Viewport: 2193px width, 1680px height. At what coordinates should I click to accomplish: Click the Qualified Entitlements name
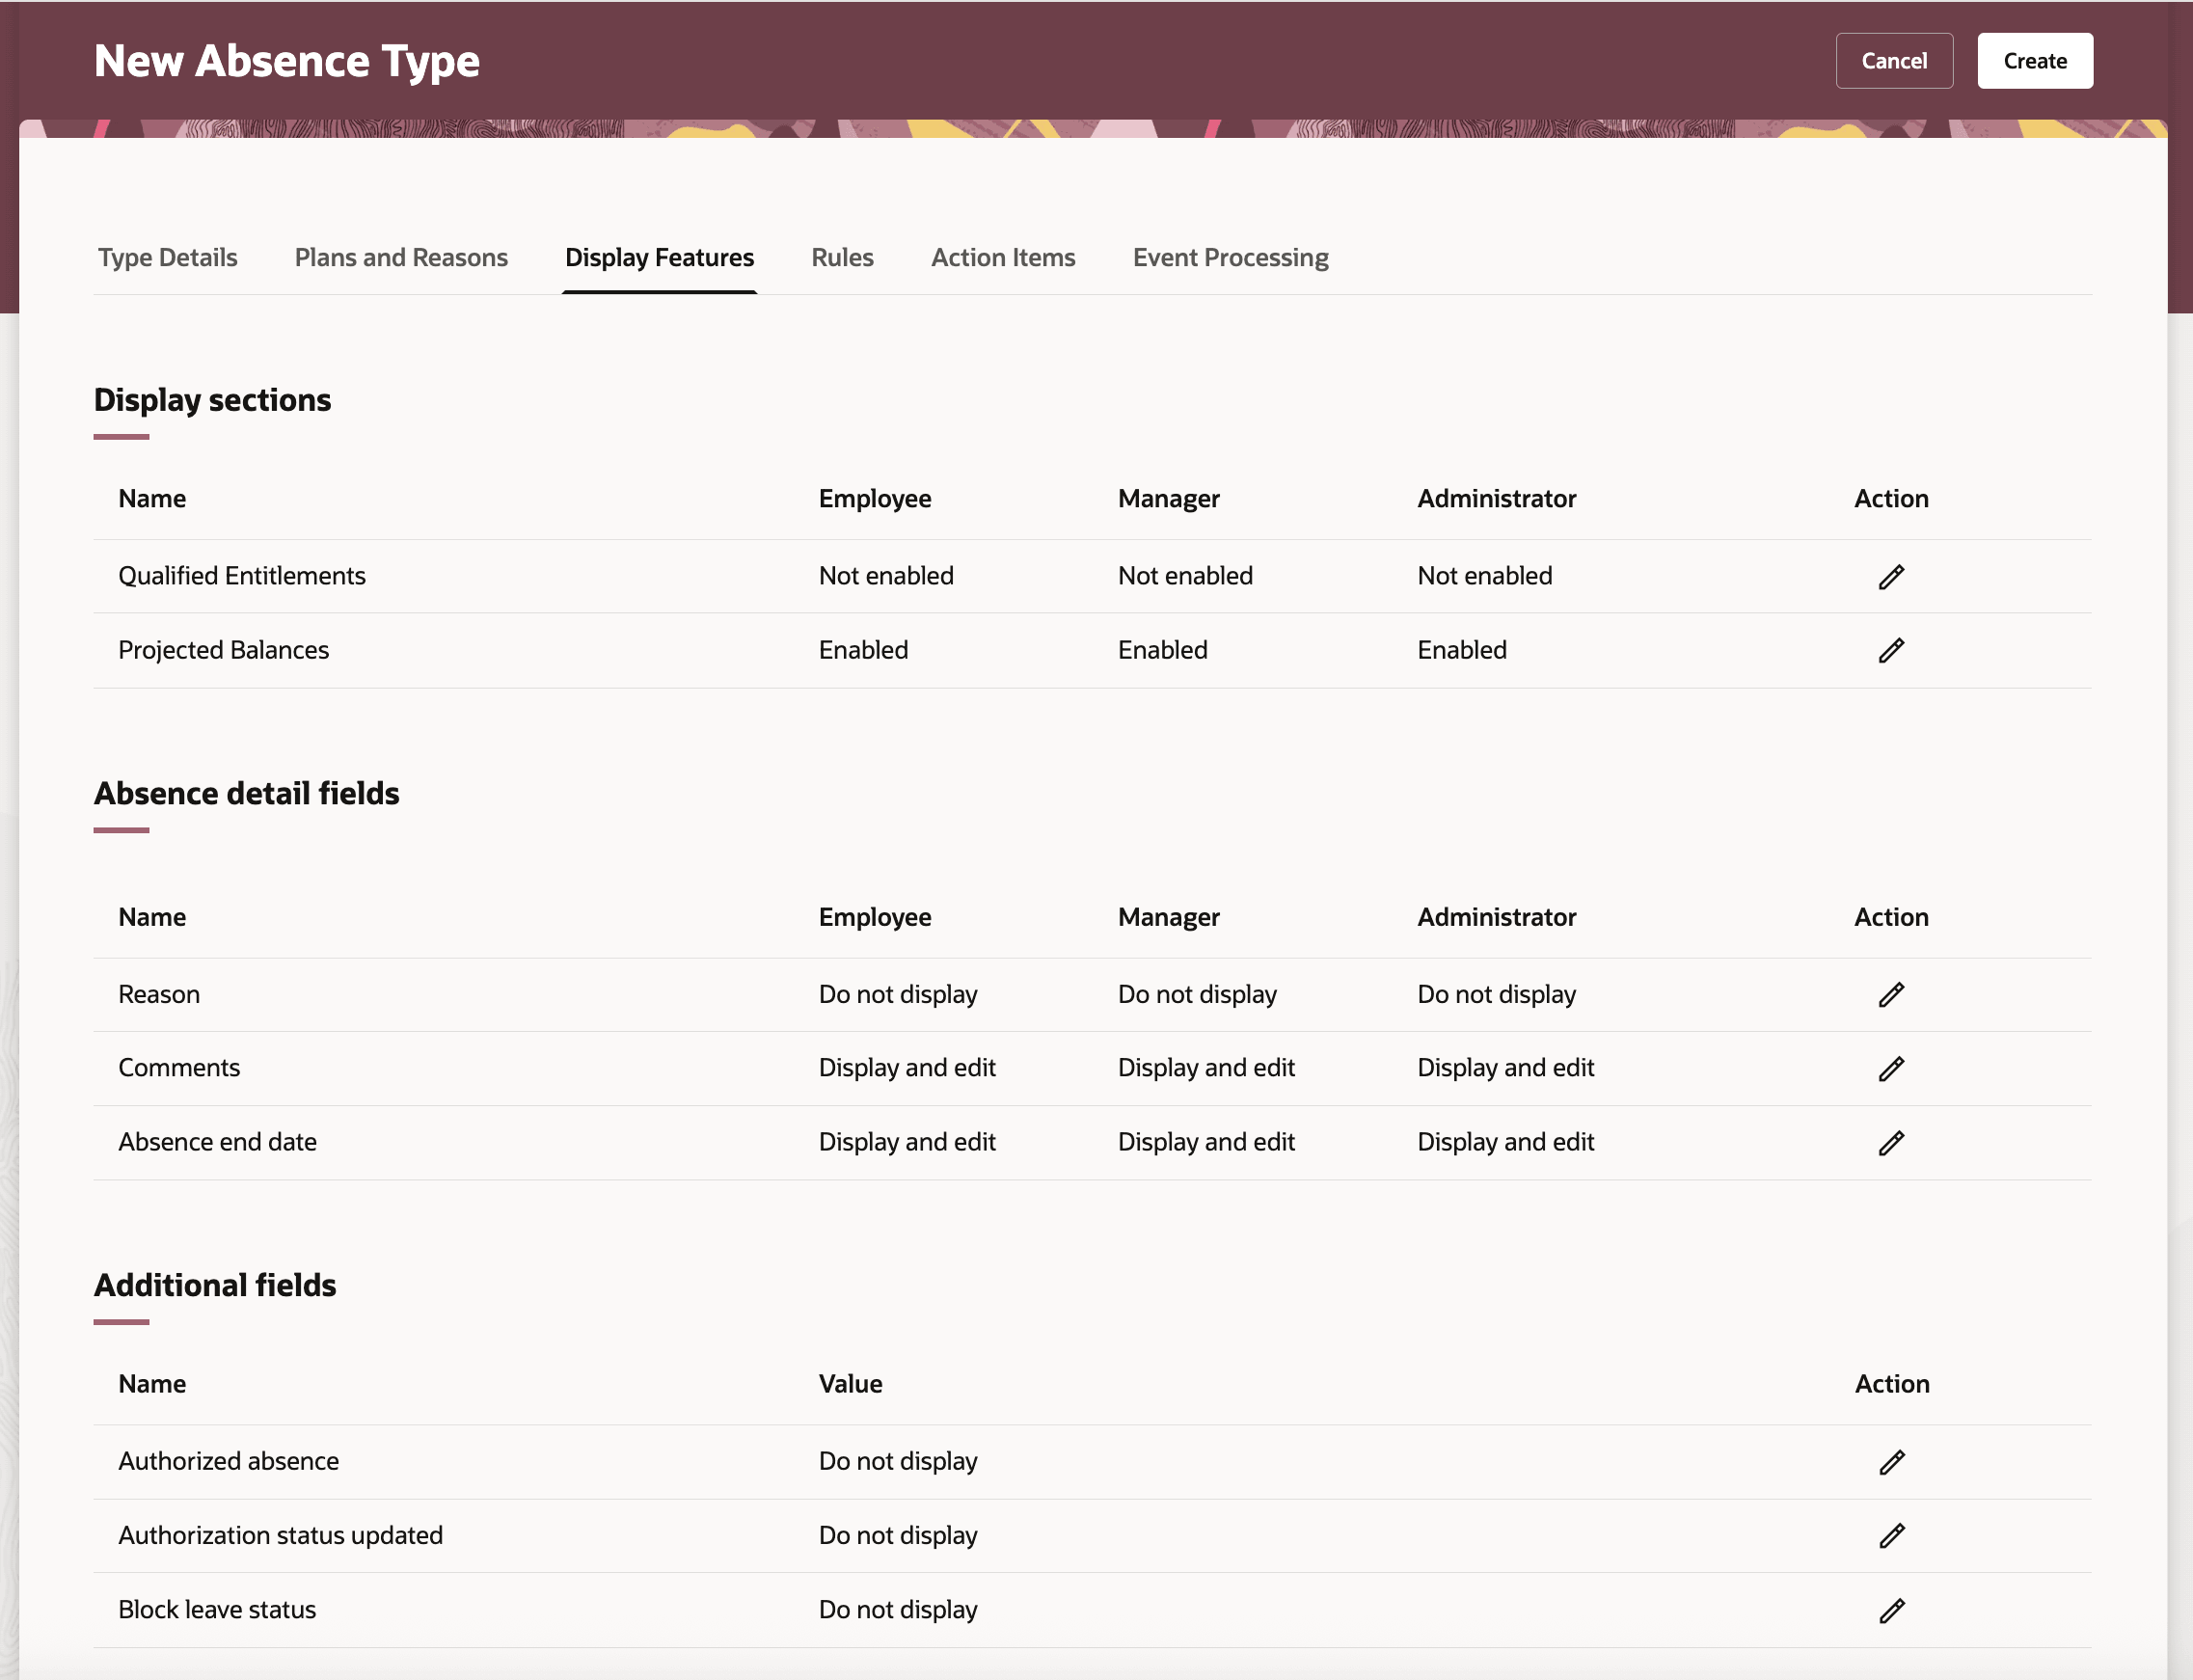[242, 576]
